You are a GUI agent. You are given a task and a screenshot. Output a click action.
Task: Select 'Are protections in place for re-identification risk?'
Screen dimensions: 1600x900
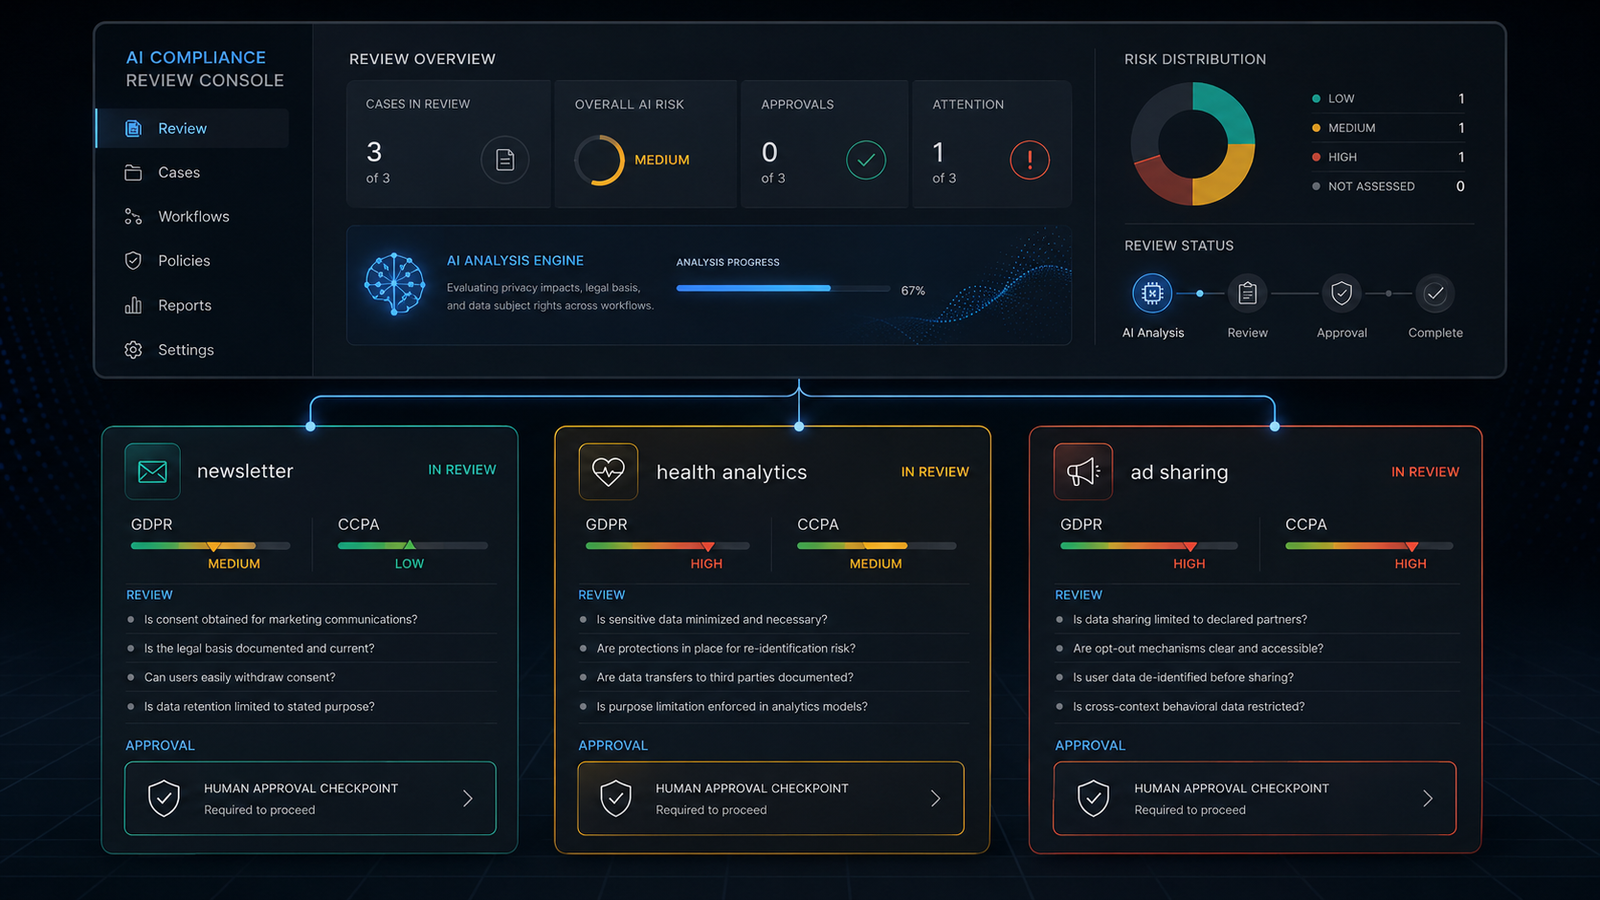point(726,649)
